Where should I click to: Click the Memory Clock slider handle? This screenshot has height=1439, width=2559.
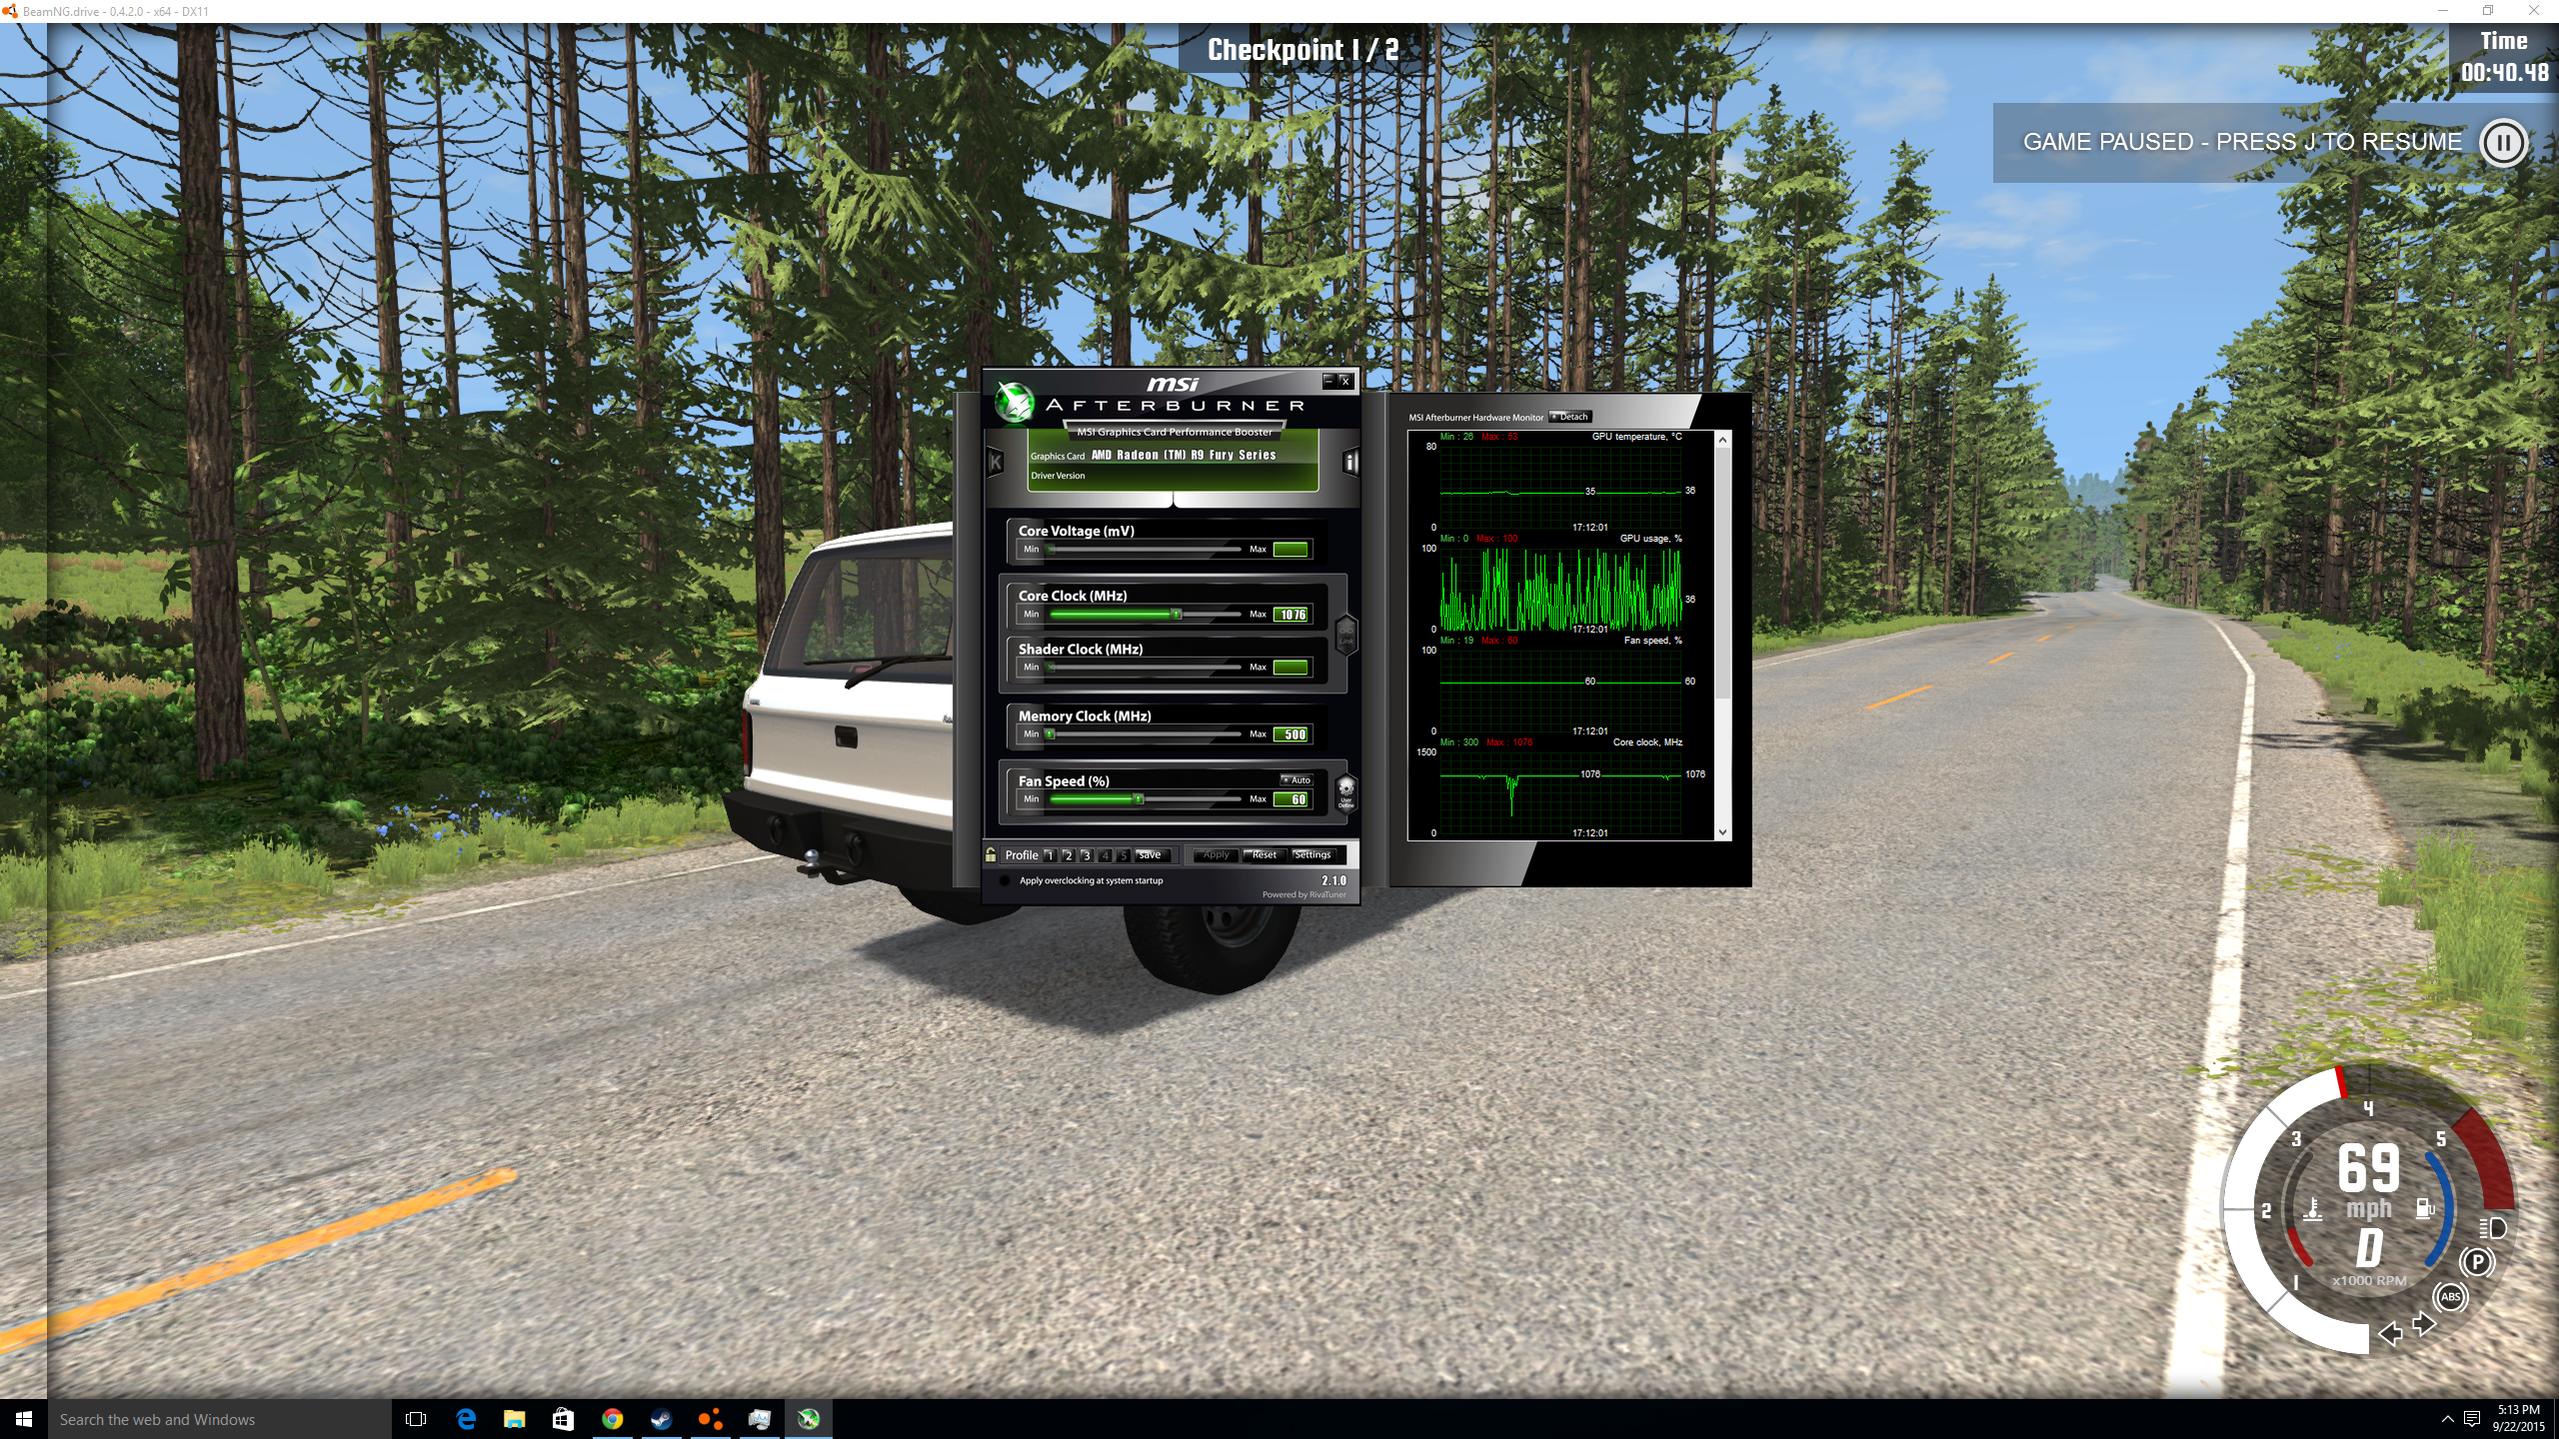pyautogui.click(x=1050, y=734)
